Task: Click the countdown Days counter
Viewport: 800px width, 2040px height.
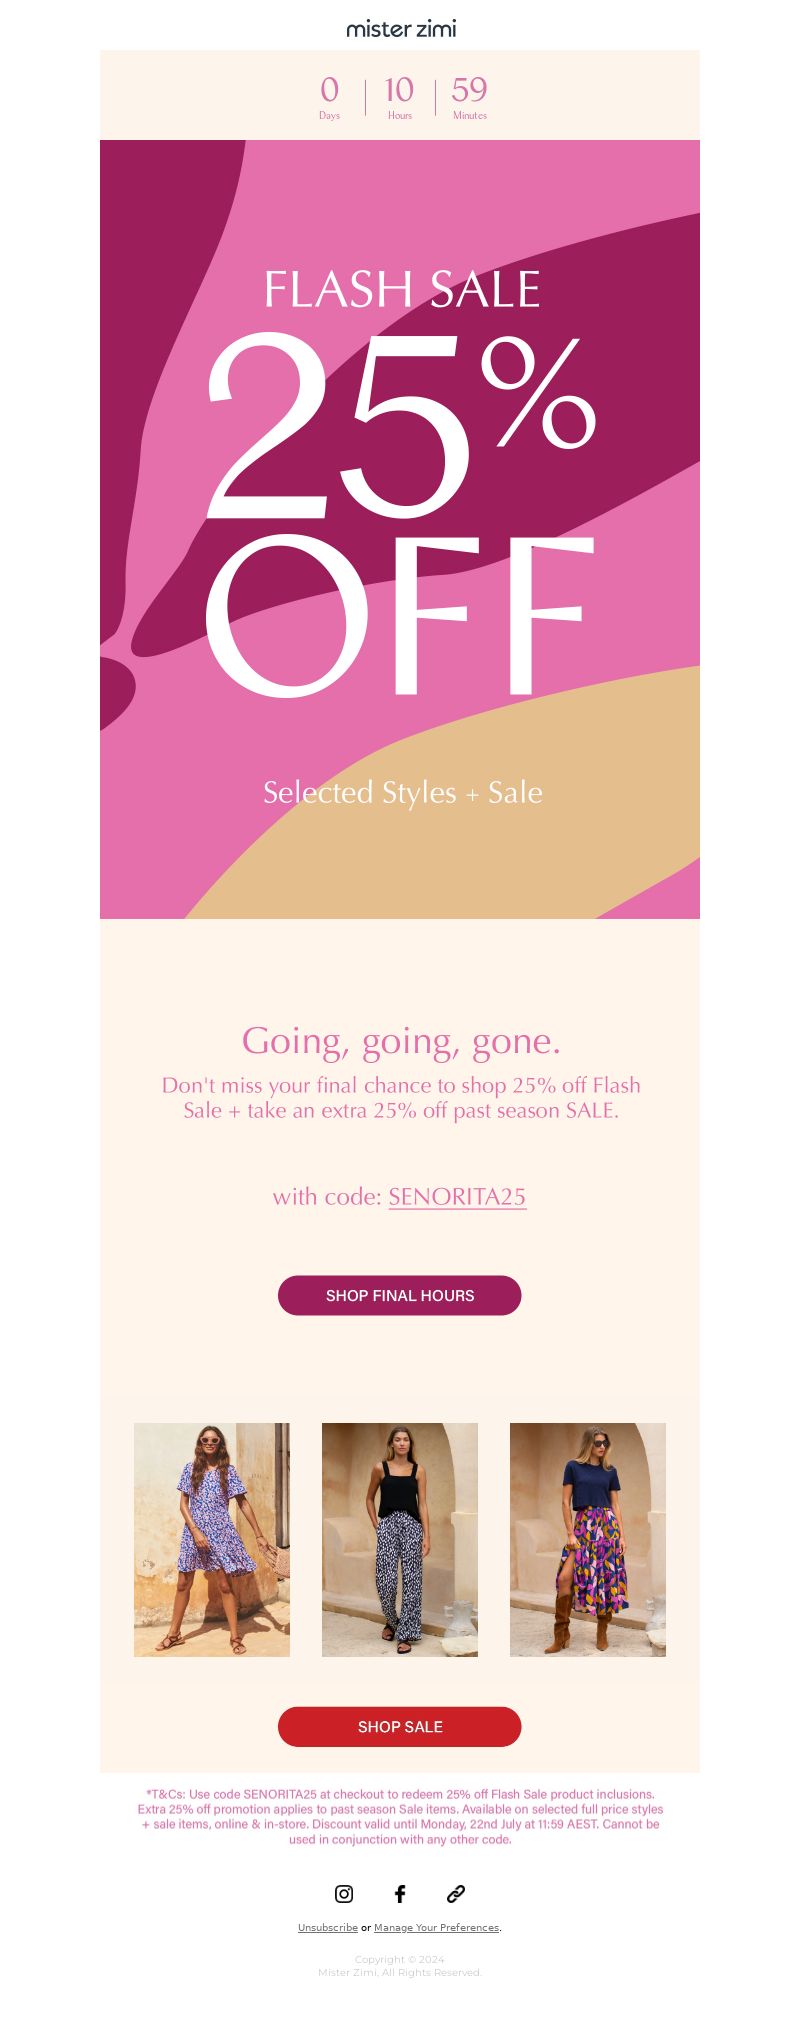Action: 329,97
